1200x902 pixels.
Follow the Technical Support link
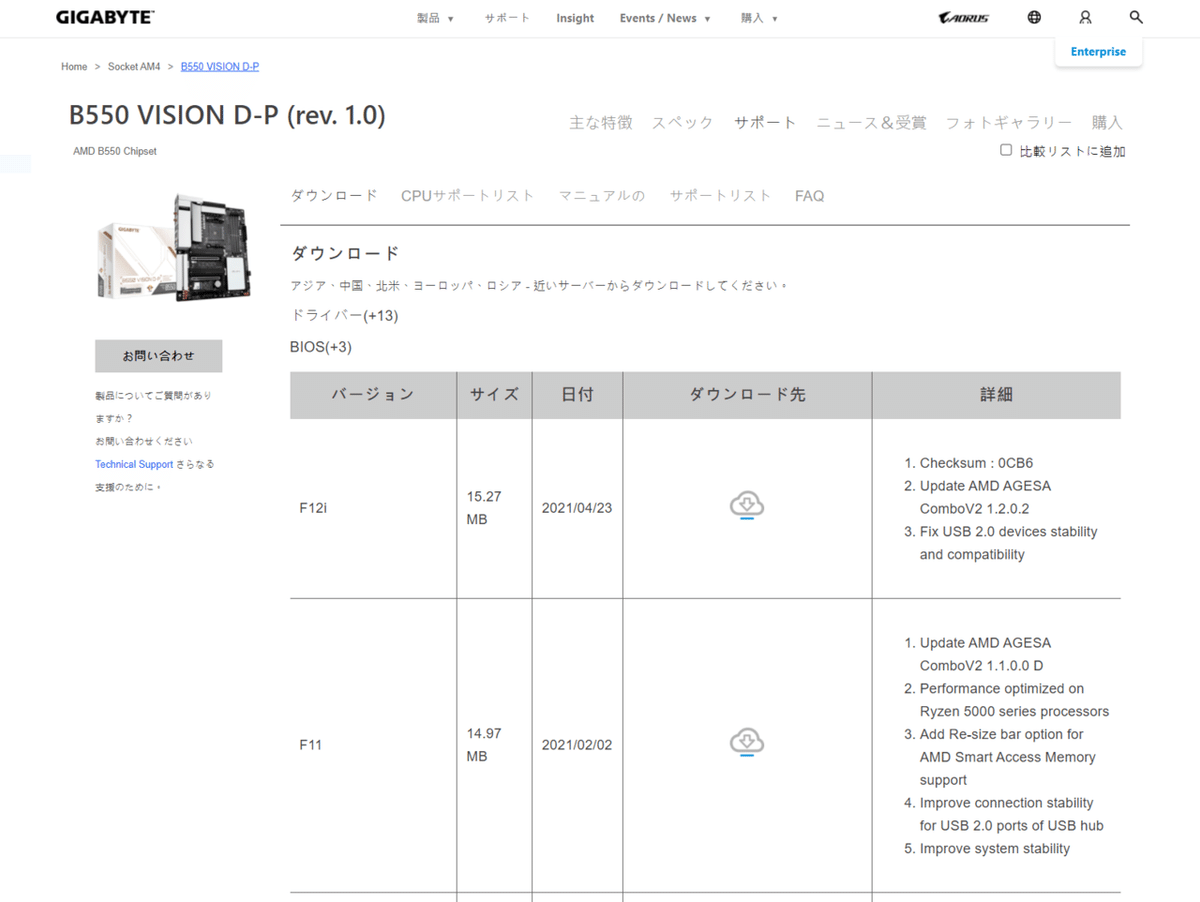pyautogui.click(x=134, y=464)
